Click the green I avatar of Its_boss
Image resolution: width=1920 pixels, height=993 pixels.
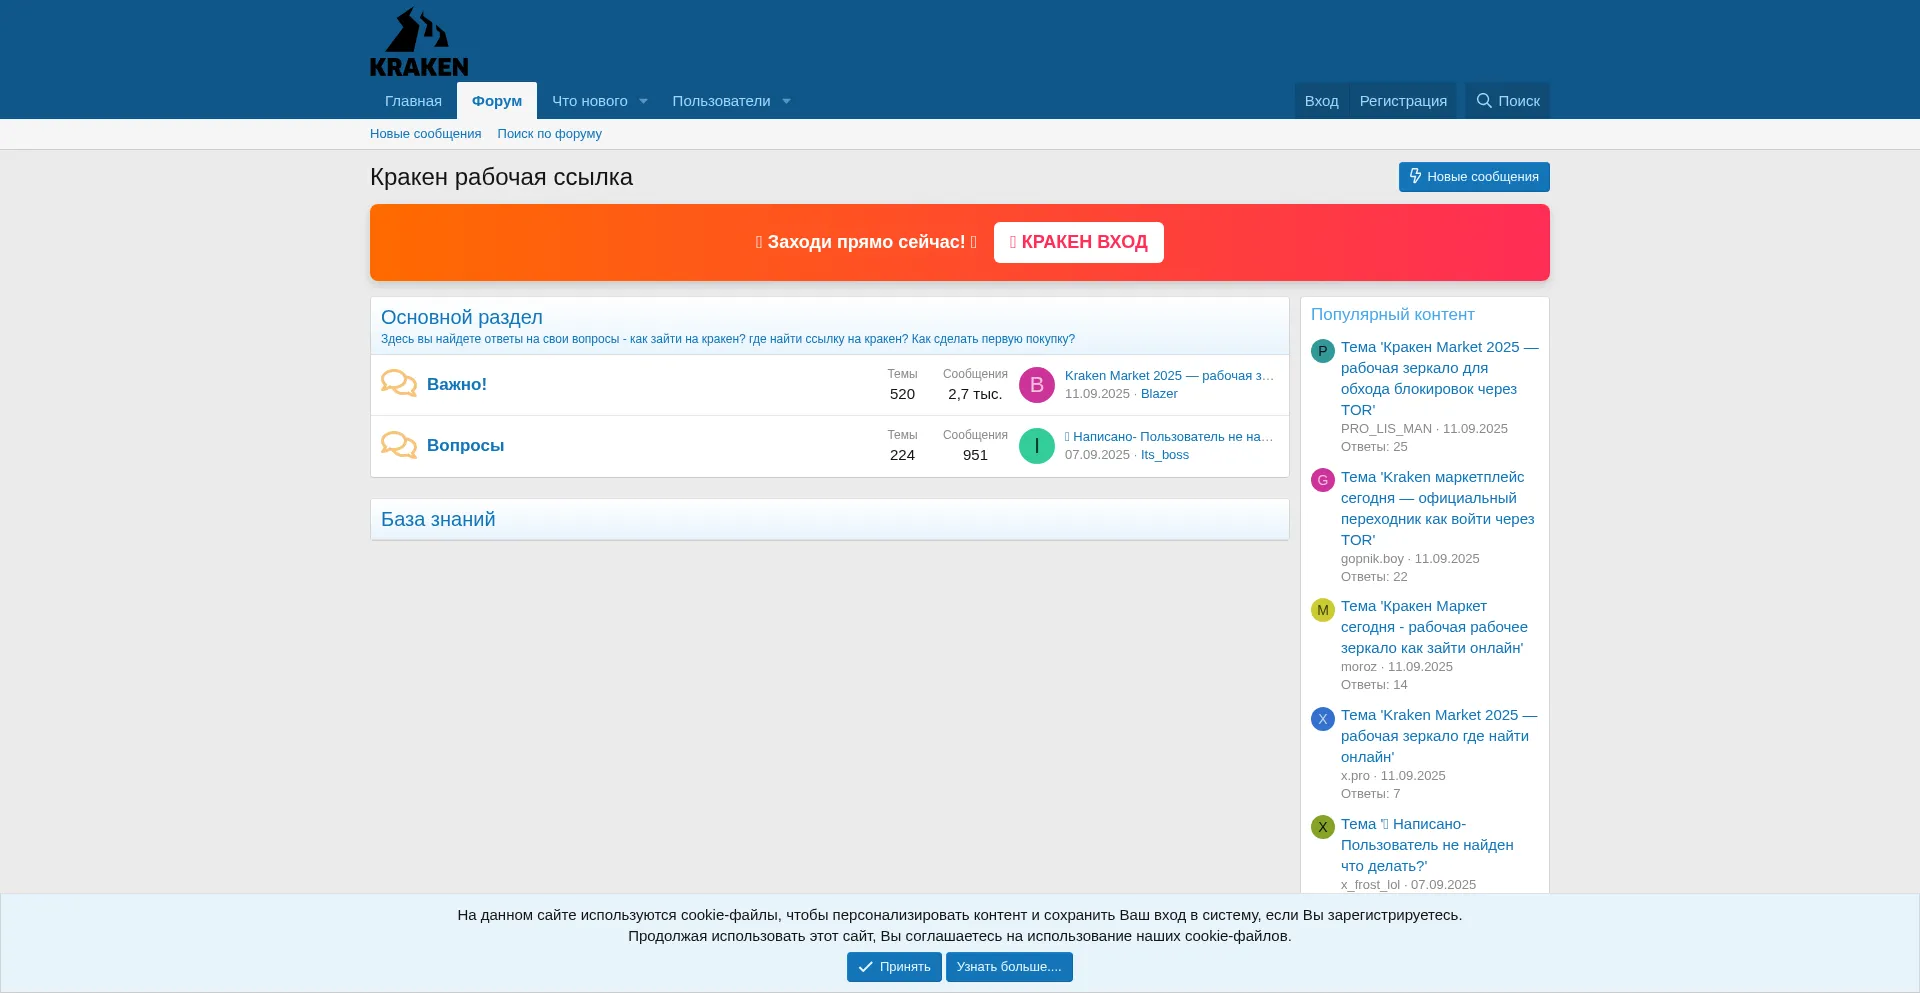(1037, 446)
